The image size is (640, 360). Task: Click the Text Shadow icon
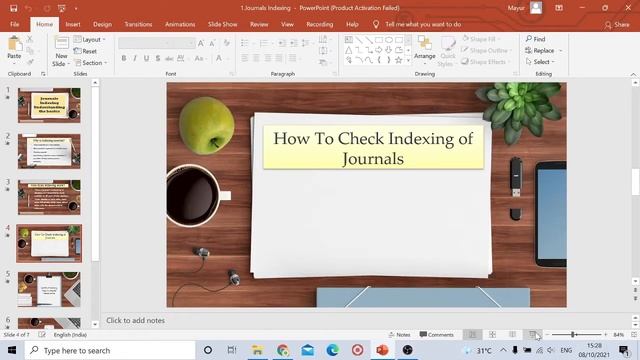point(158,58)
